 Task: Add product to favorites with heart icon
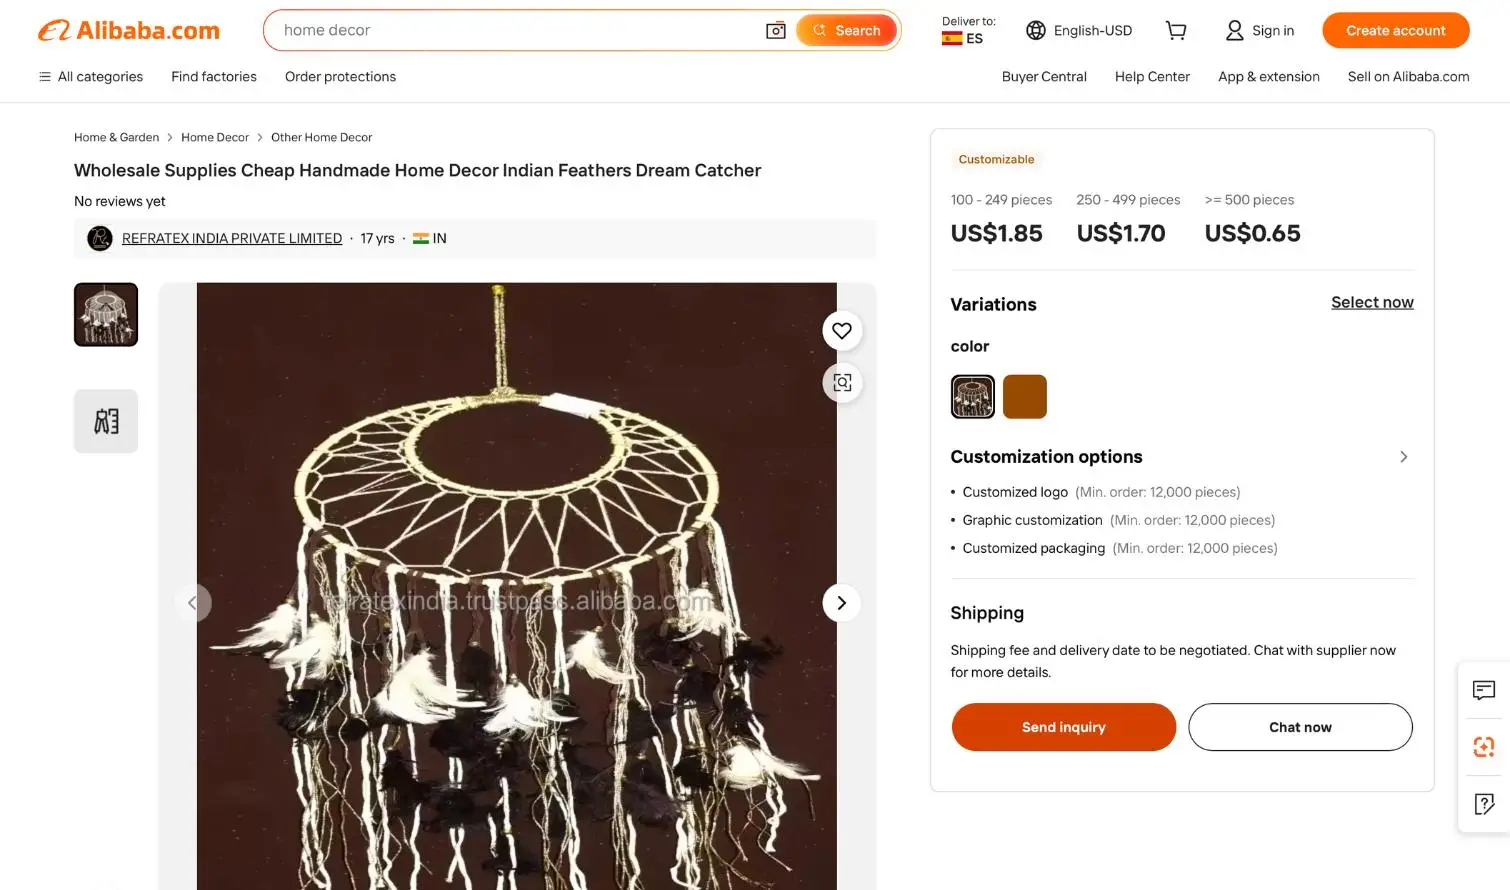click(x=841, y=330)
